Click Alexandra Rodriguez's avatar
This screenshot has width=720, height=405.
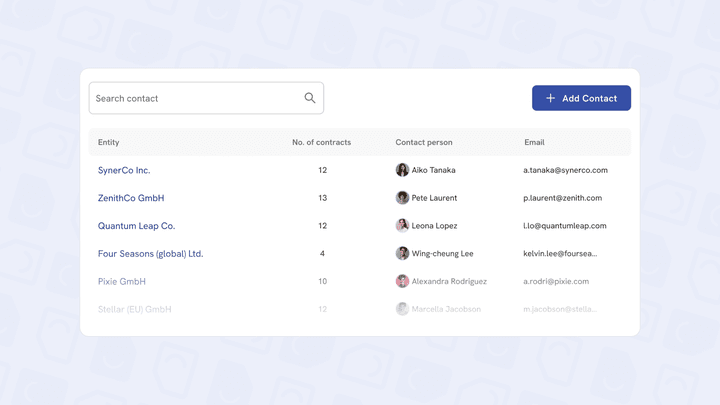click(402, 282)
